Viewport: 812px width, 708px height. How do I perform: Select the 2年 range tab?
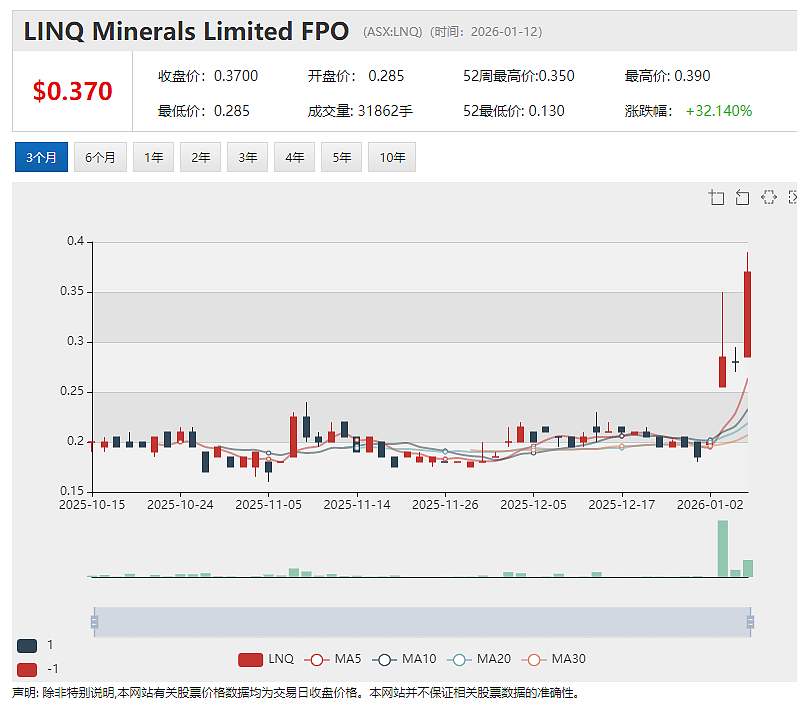(x=200, y=157)
